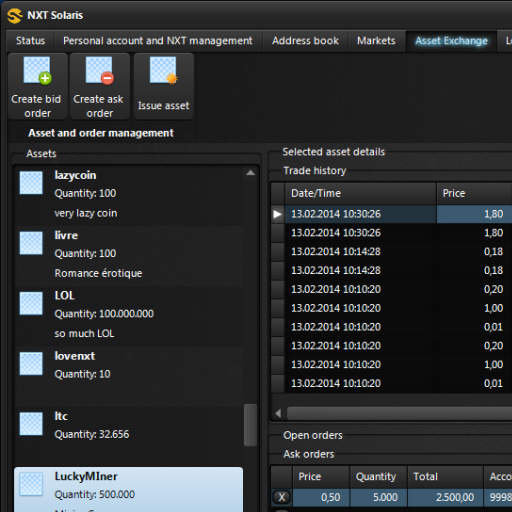Open Personal account and NXT management tab
This screenshot has width=512, height=512.
(158, 41)
